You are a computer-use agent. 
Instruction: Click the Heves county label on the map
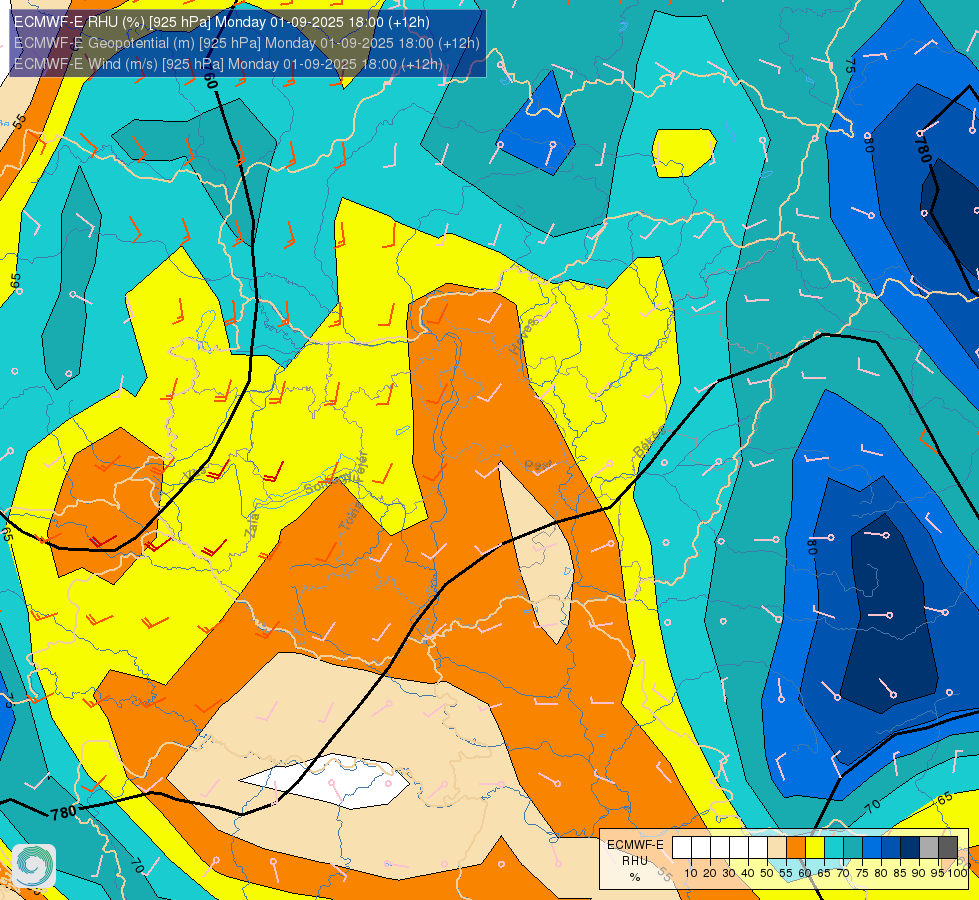point(523,336)
